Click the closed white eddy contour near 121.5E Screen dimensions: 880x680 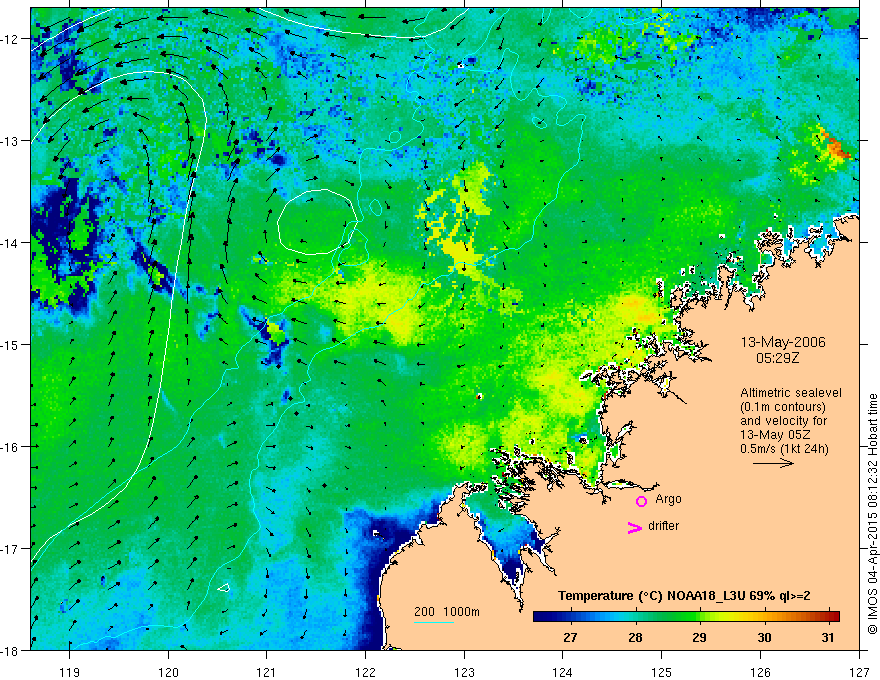coord(318,222)
